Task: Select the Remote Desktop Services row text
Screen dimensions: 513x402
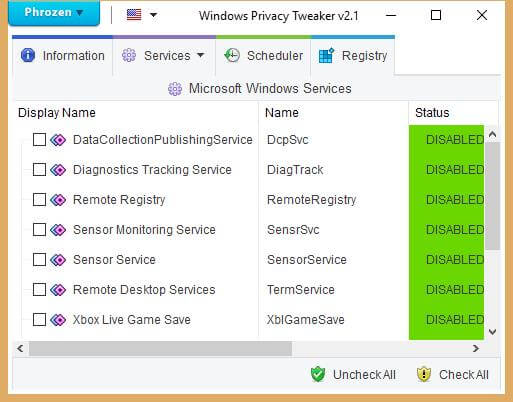Action: [x=144, y=290]
